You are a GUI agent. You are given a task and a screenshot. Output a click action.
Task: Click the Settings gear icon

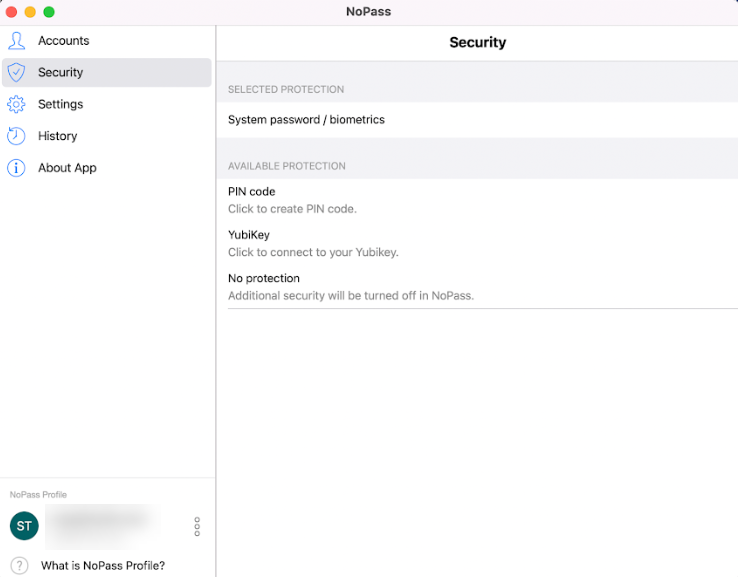click(16, 104)
